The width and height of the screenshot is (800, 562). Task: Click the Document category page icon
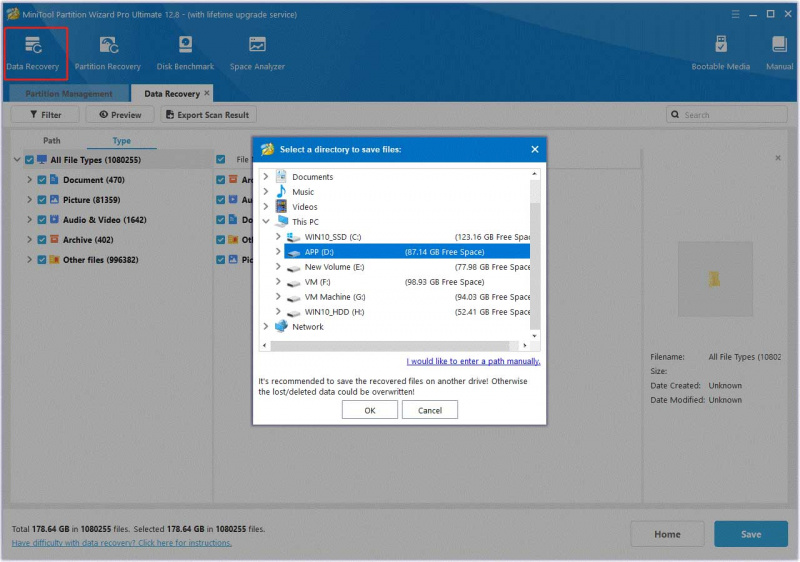(54, 180)
